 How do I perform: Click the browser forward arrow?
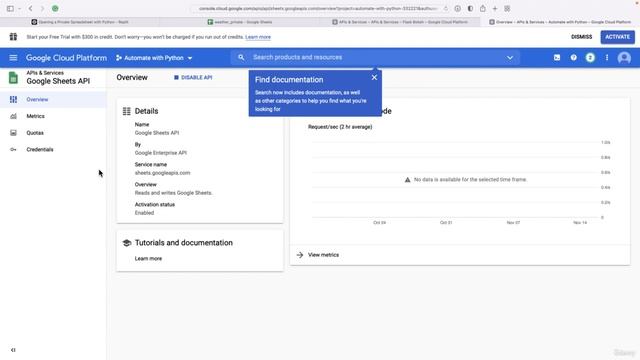pos(42,8)
